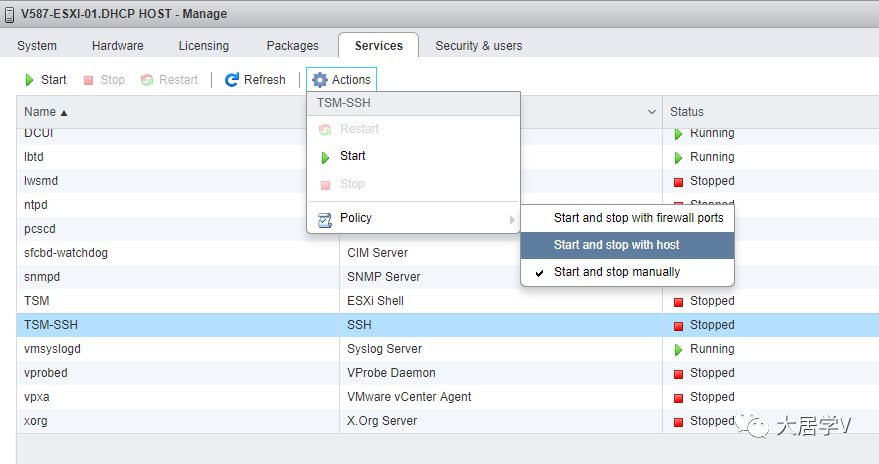Open the Licensing tab
879x464 pixels.
[x=204, y=46]
